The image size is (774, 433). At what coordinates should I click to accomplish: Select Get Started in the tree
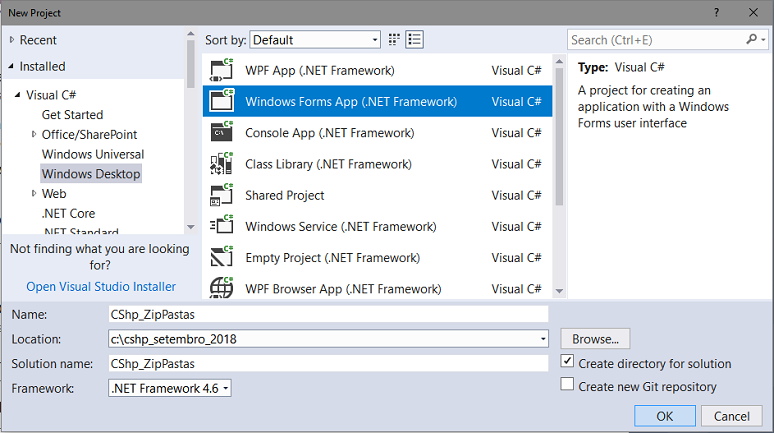pyautogui.click(x=73, y=115)
